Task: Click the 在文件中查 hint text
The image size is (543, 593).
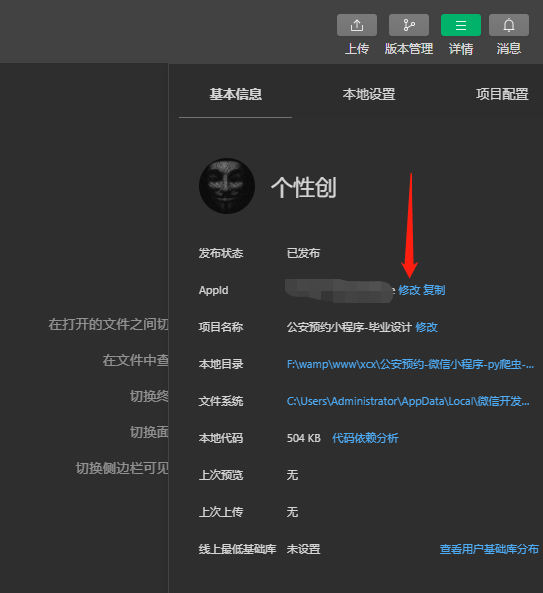Action: pyautogui.click(x=135, y=360)
